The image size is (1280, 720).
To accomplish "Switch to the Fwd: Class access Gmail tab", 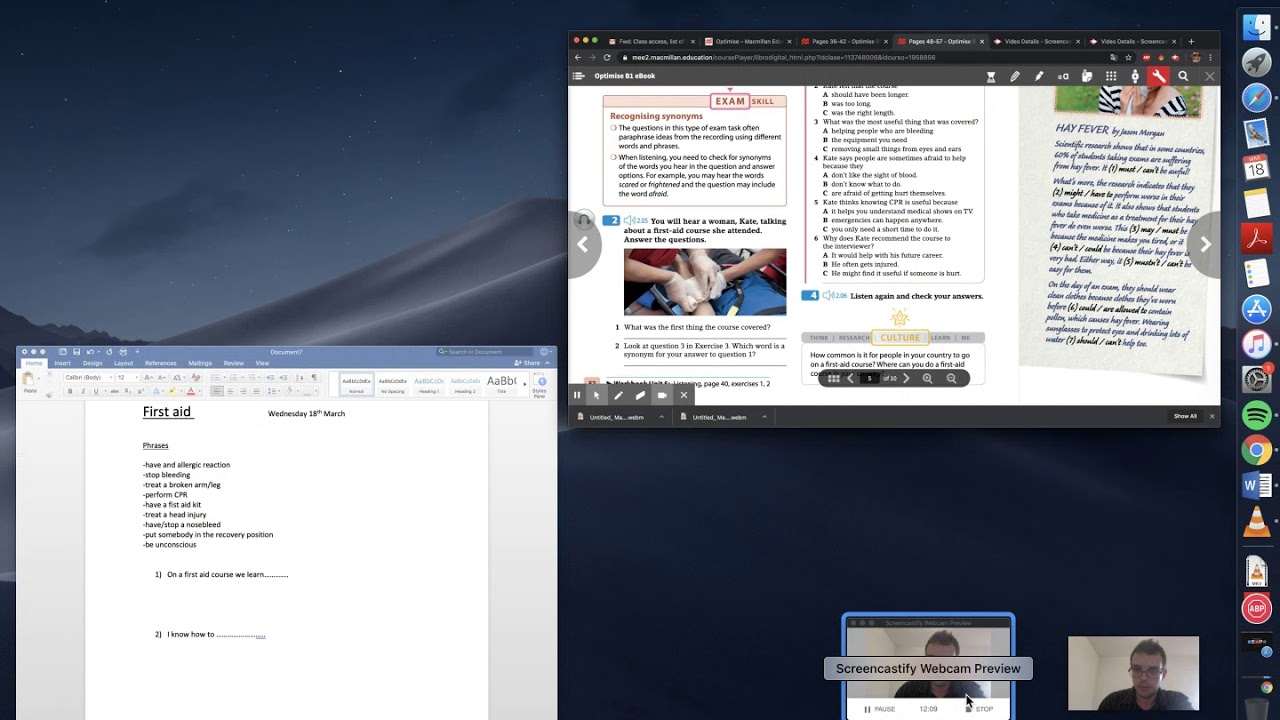I will click(650, 41).
